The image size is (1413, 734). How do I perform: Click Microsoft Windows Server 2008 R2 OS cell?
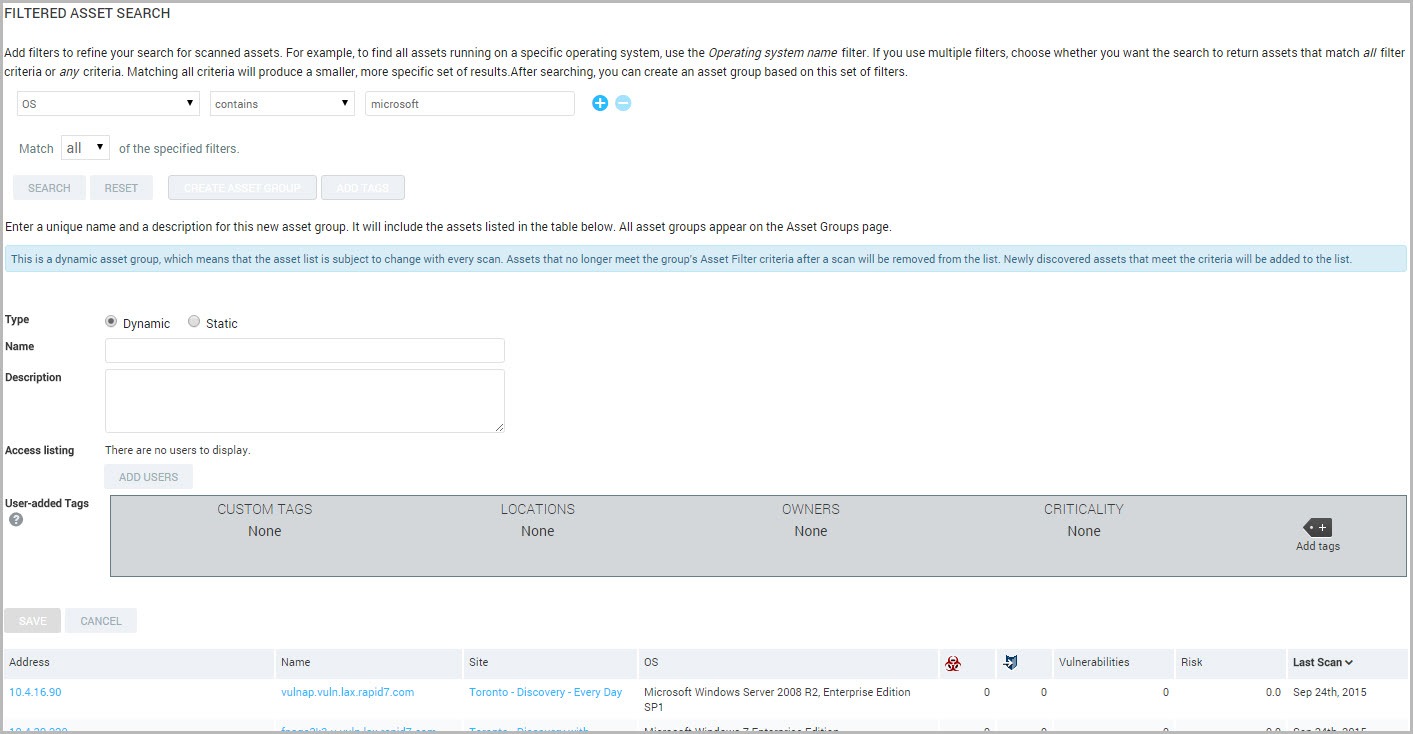pos(777,699)
